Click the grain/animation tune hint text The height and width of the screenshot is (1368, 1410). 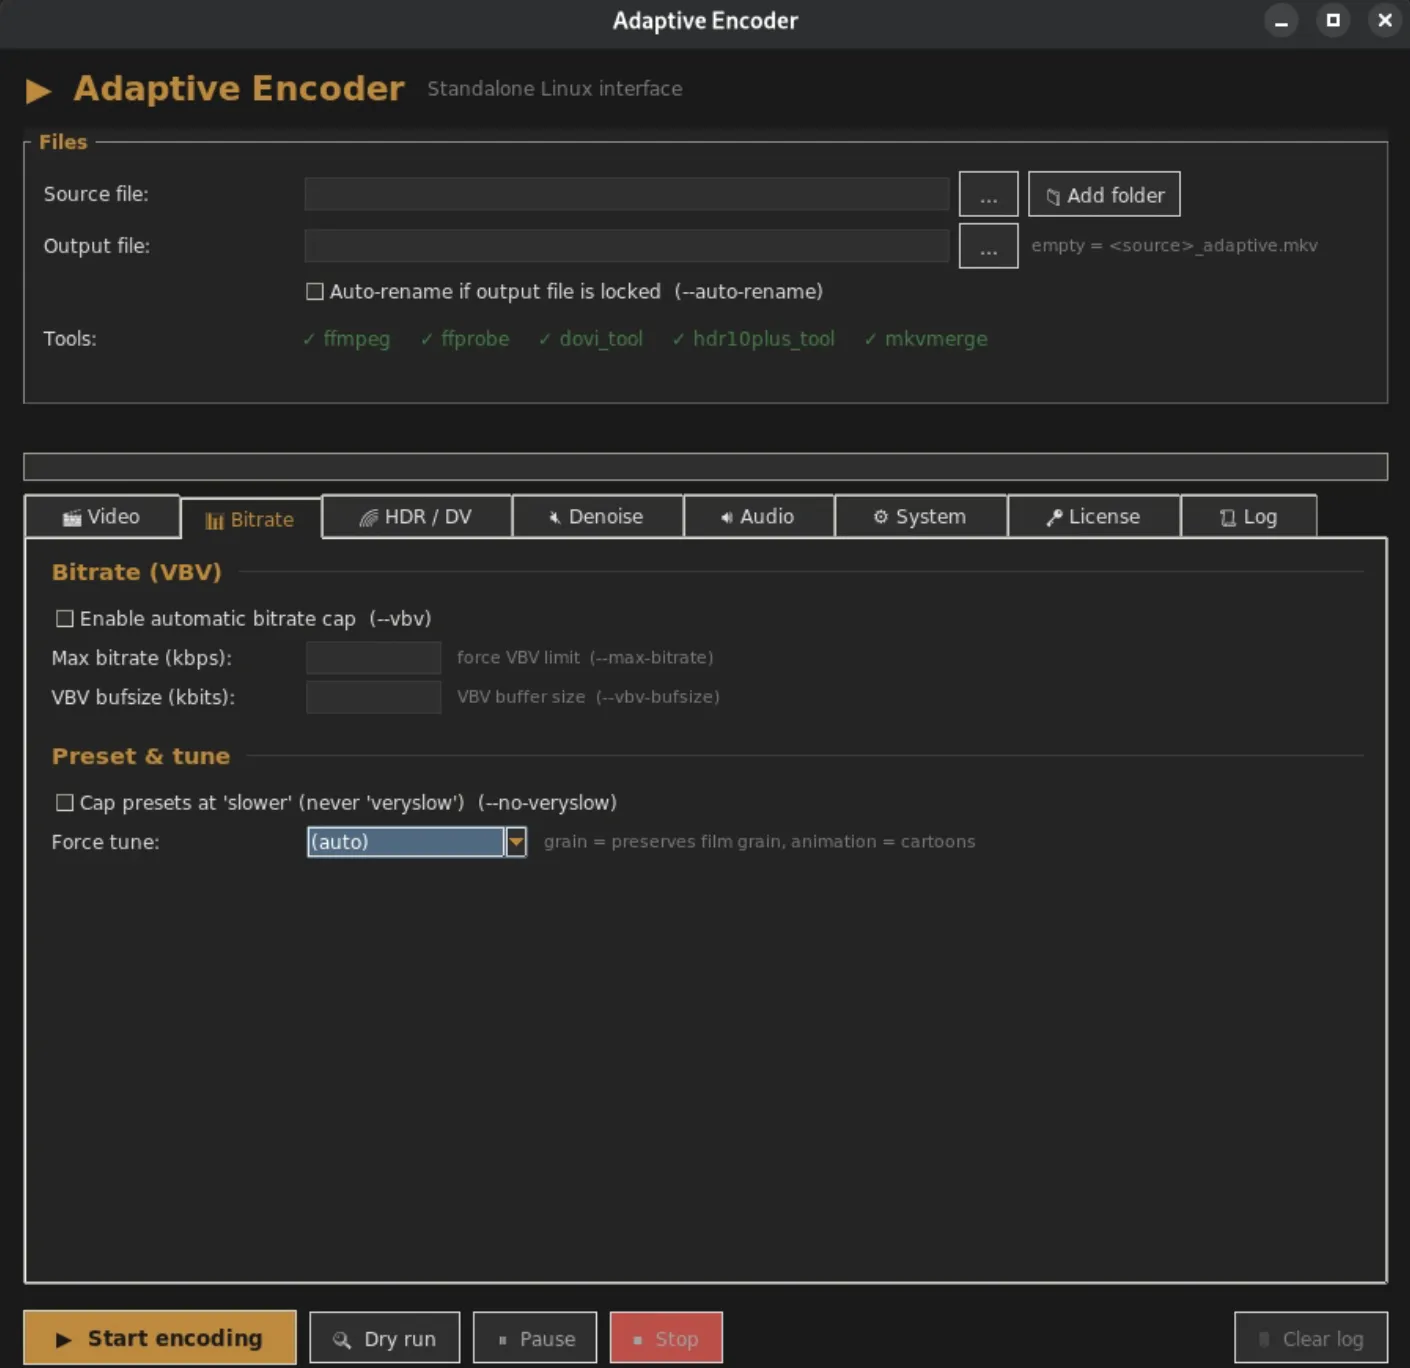tap(759, 842)
